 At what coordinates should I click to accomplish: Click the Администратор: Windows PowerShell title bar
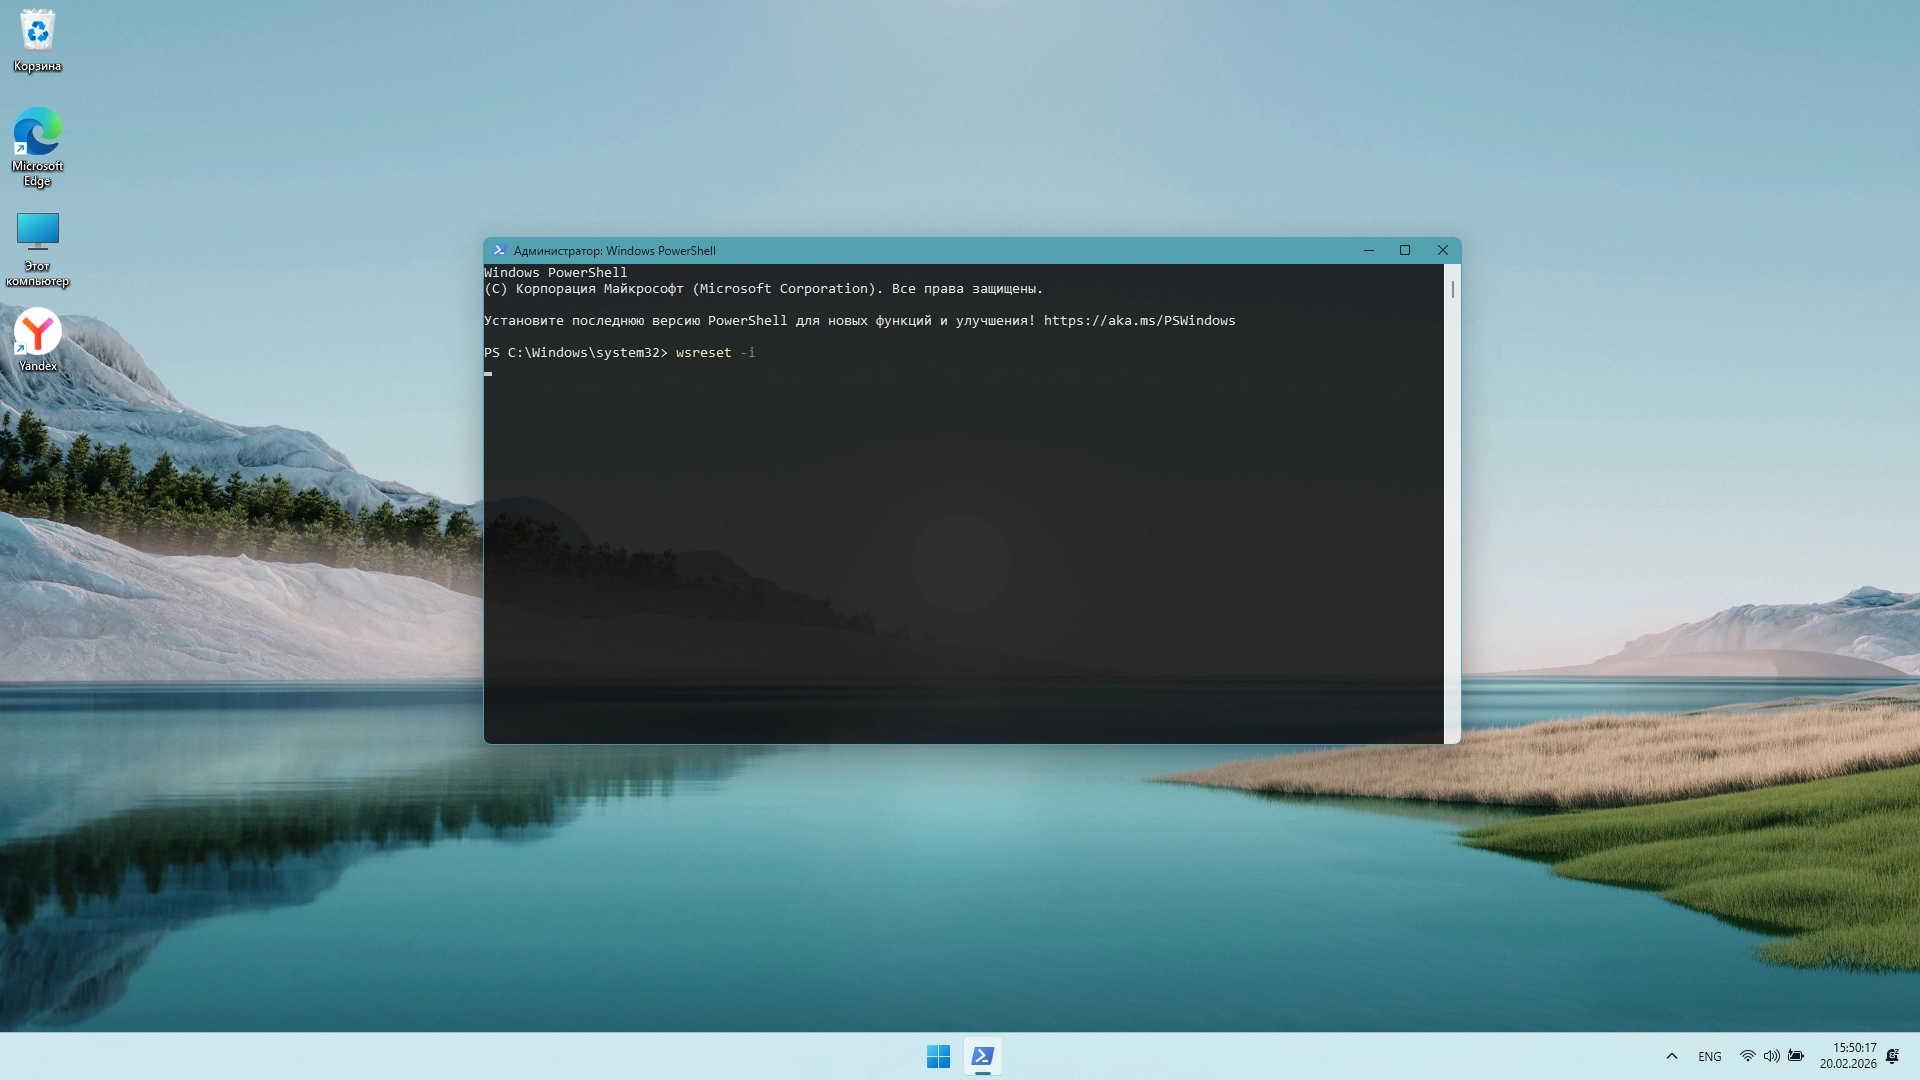[900, 251]
